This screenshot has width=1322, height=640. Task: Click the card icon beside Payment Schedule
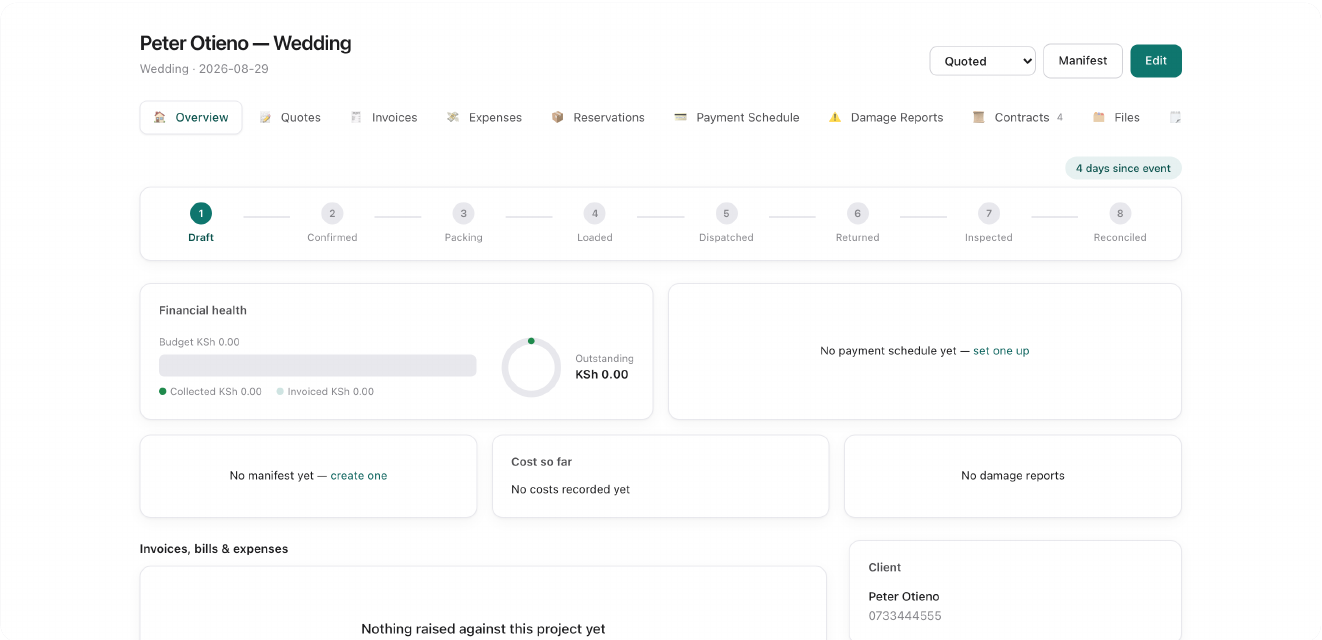point(681,117)
